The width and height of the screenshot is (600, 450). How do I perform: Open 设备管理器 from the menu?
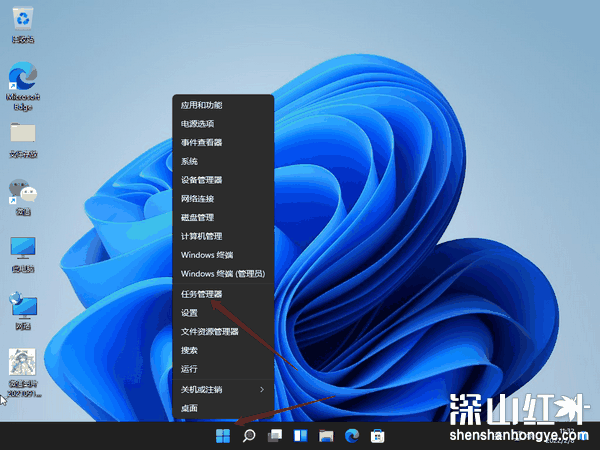223,180
